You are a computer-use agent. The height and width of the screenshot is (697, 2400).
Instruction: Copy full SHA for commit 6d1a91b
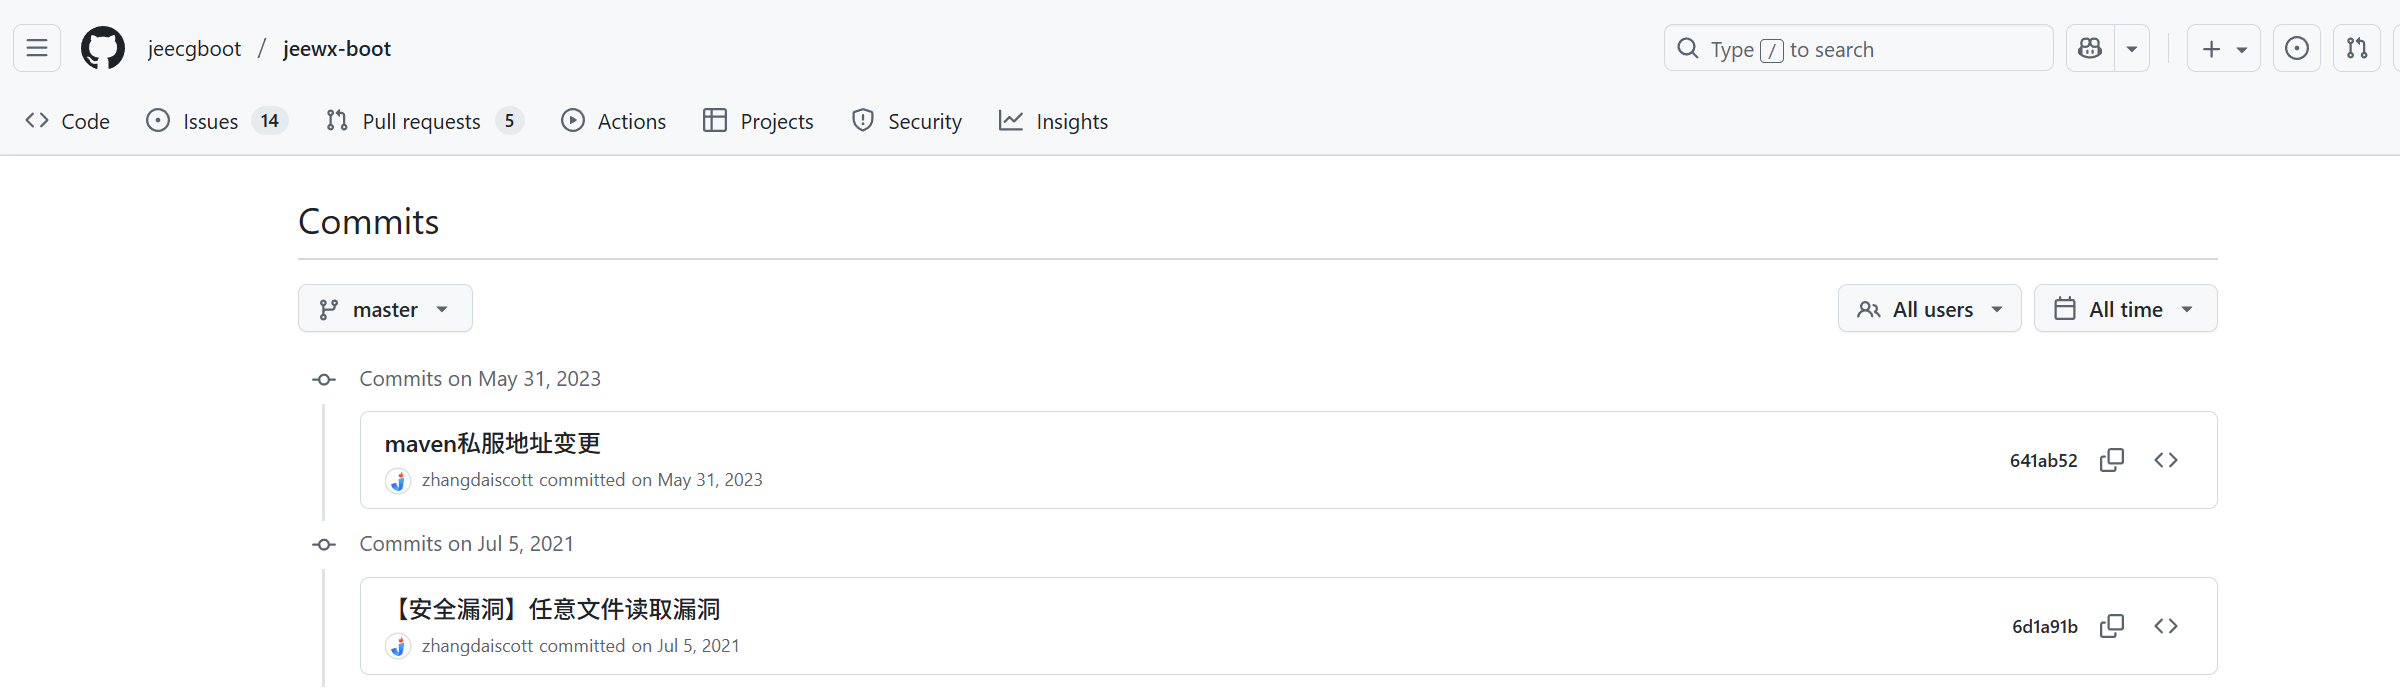click(x=2112, y=626)
